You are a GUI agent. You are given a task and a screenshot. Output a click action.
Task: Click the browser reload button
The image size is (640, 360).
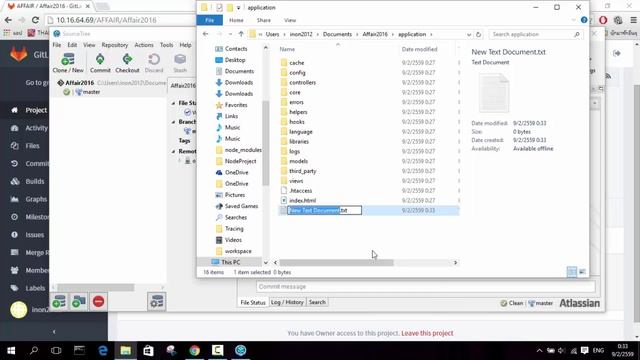tap(36, 20)
